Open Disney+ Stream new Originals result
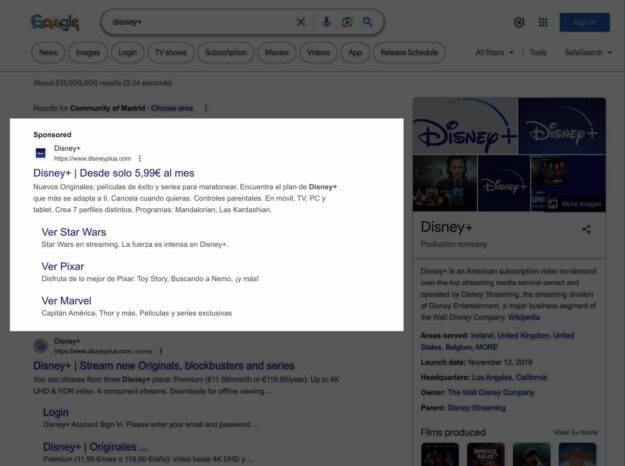This screenshot has width=625, height=466. [163, 366]
